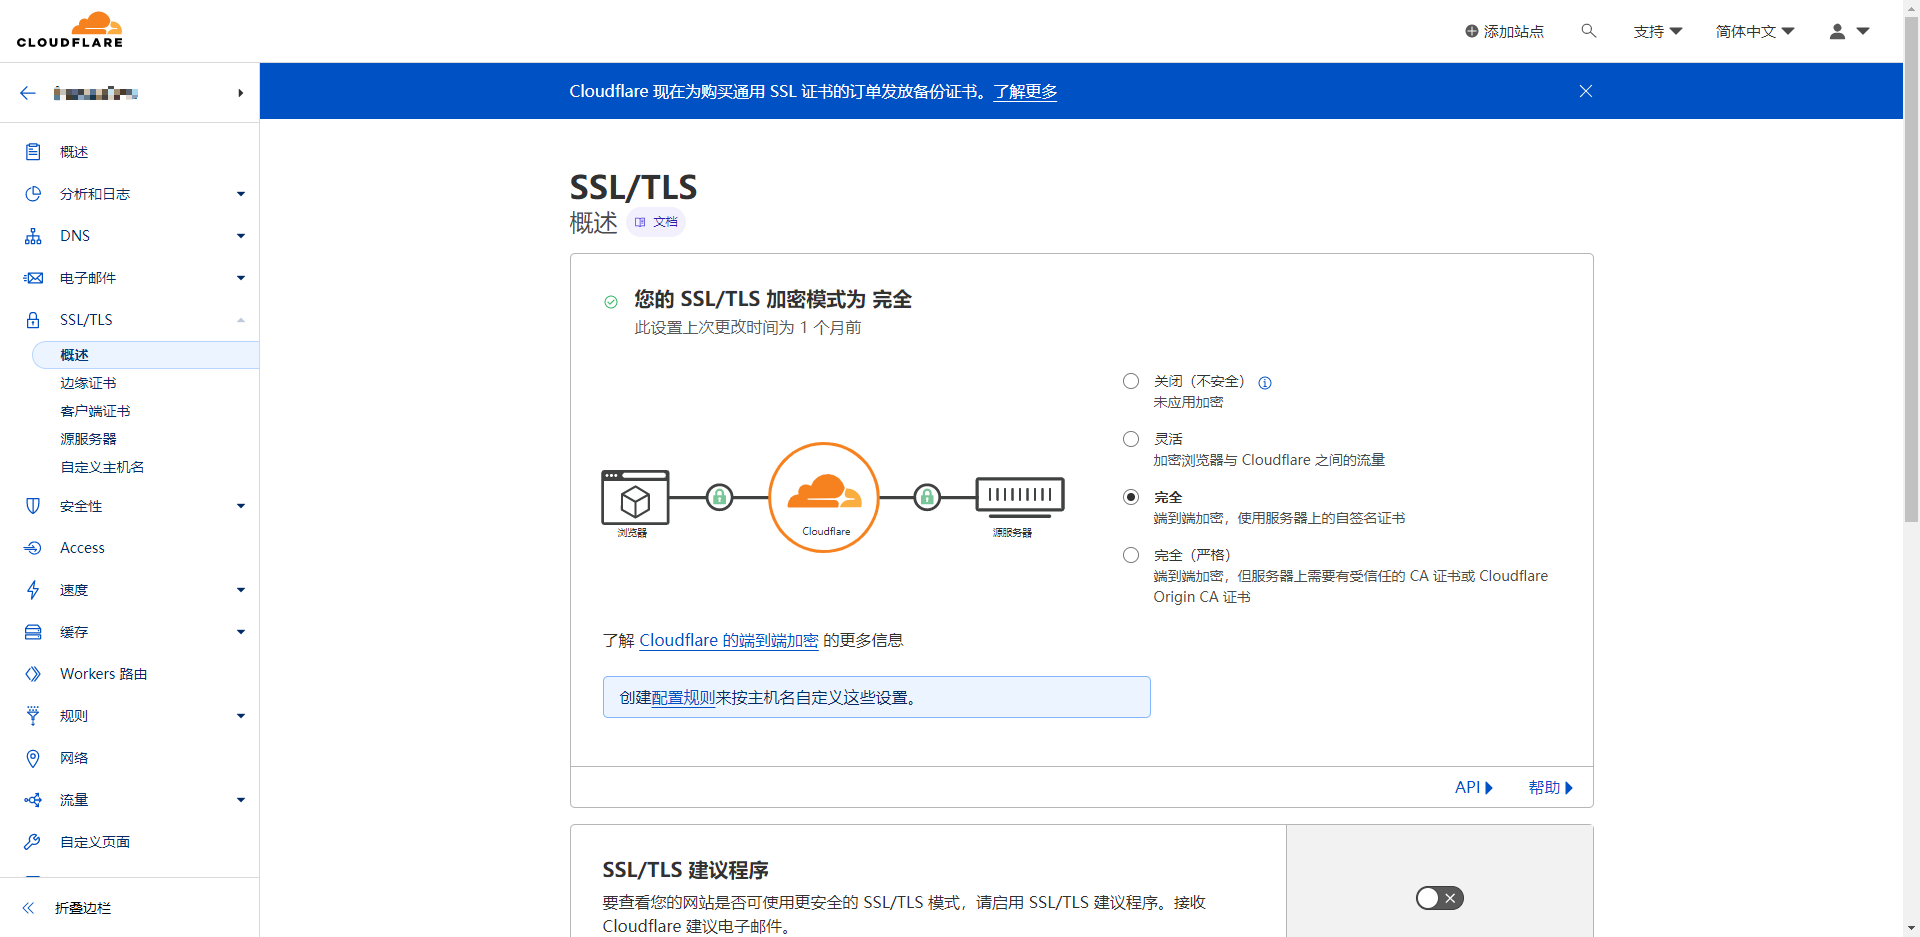Click the back arrow beside domain name
This screenshot has height=937, width=1920.
[x=28, y=93]
